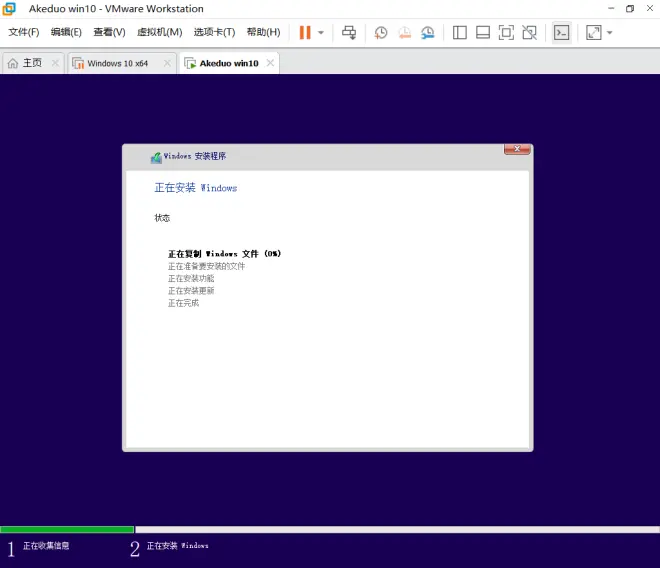This screenshot has width=660, height=568.
Task: Take a snapshot of this virtual machine
Action: [381, 32]
